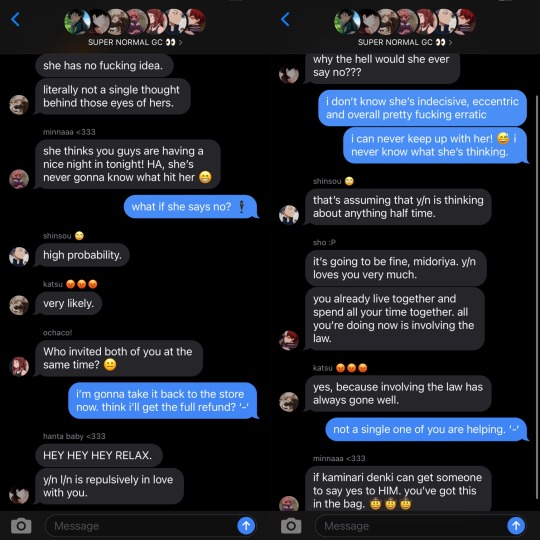Select the 'HEY HEY HEY RELAX.' message

pos(99,455)
